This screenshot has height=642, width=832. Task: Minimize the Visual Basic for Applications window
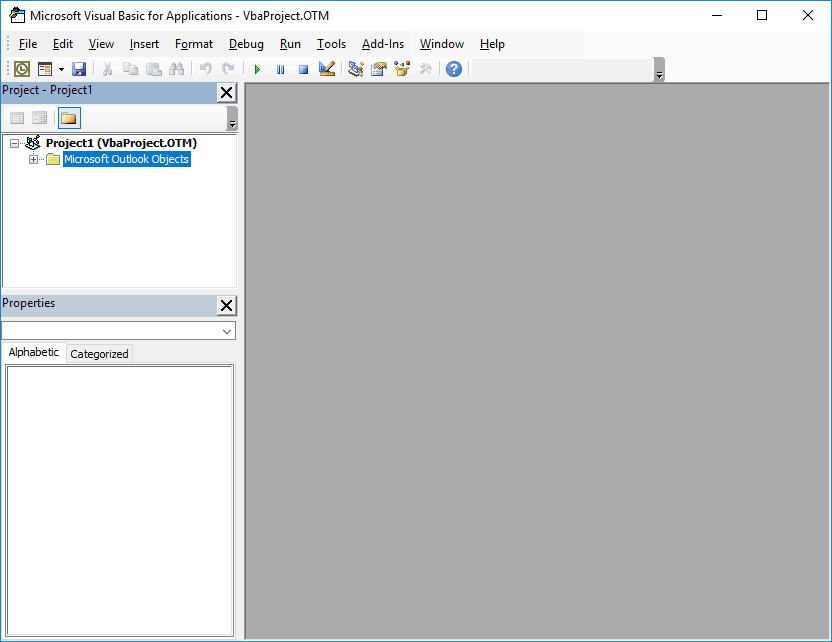click(717, 15)
